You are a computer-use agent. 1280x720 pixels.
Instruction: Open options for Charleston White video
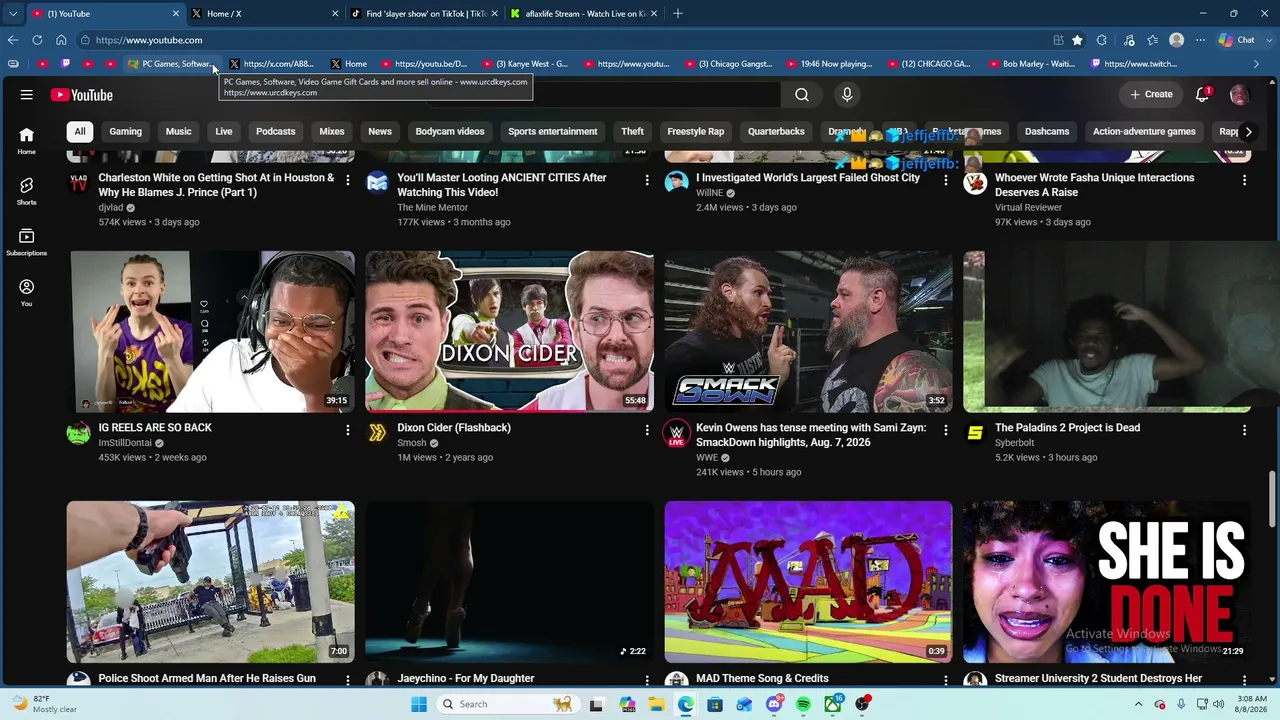(x=348, y=180)
